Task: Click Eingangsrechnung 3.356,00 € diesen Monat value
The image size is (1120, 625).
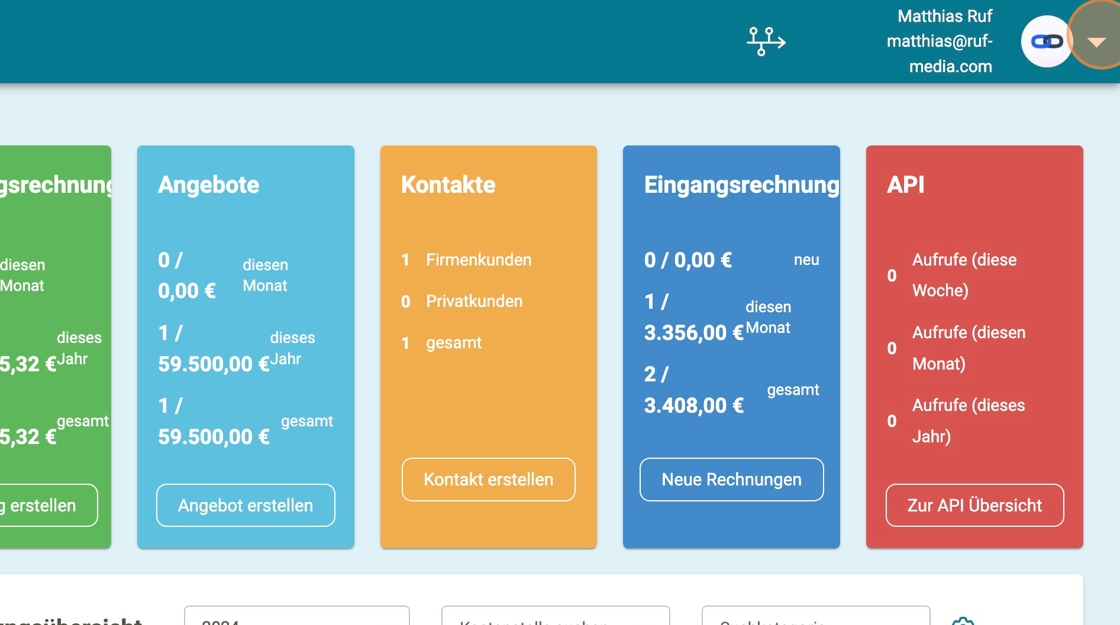Action: pyautogui.click(x=694, y=317)
